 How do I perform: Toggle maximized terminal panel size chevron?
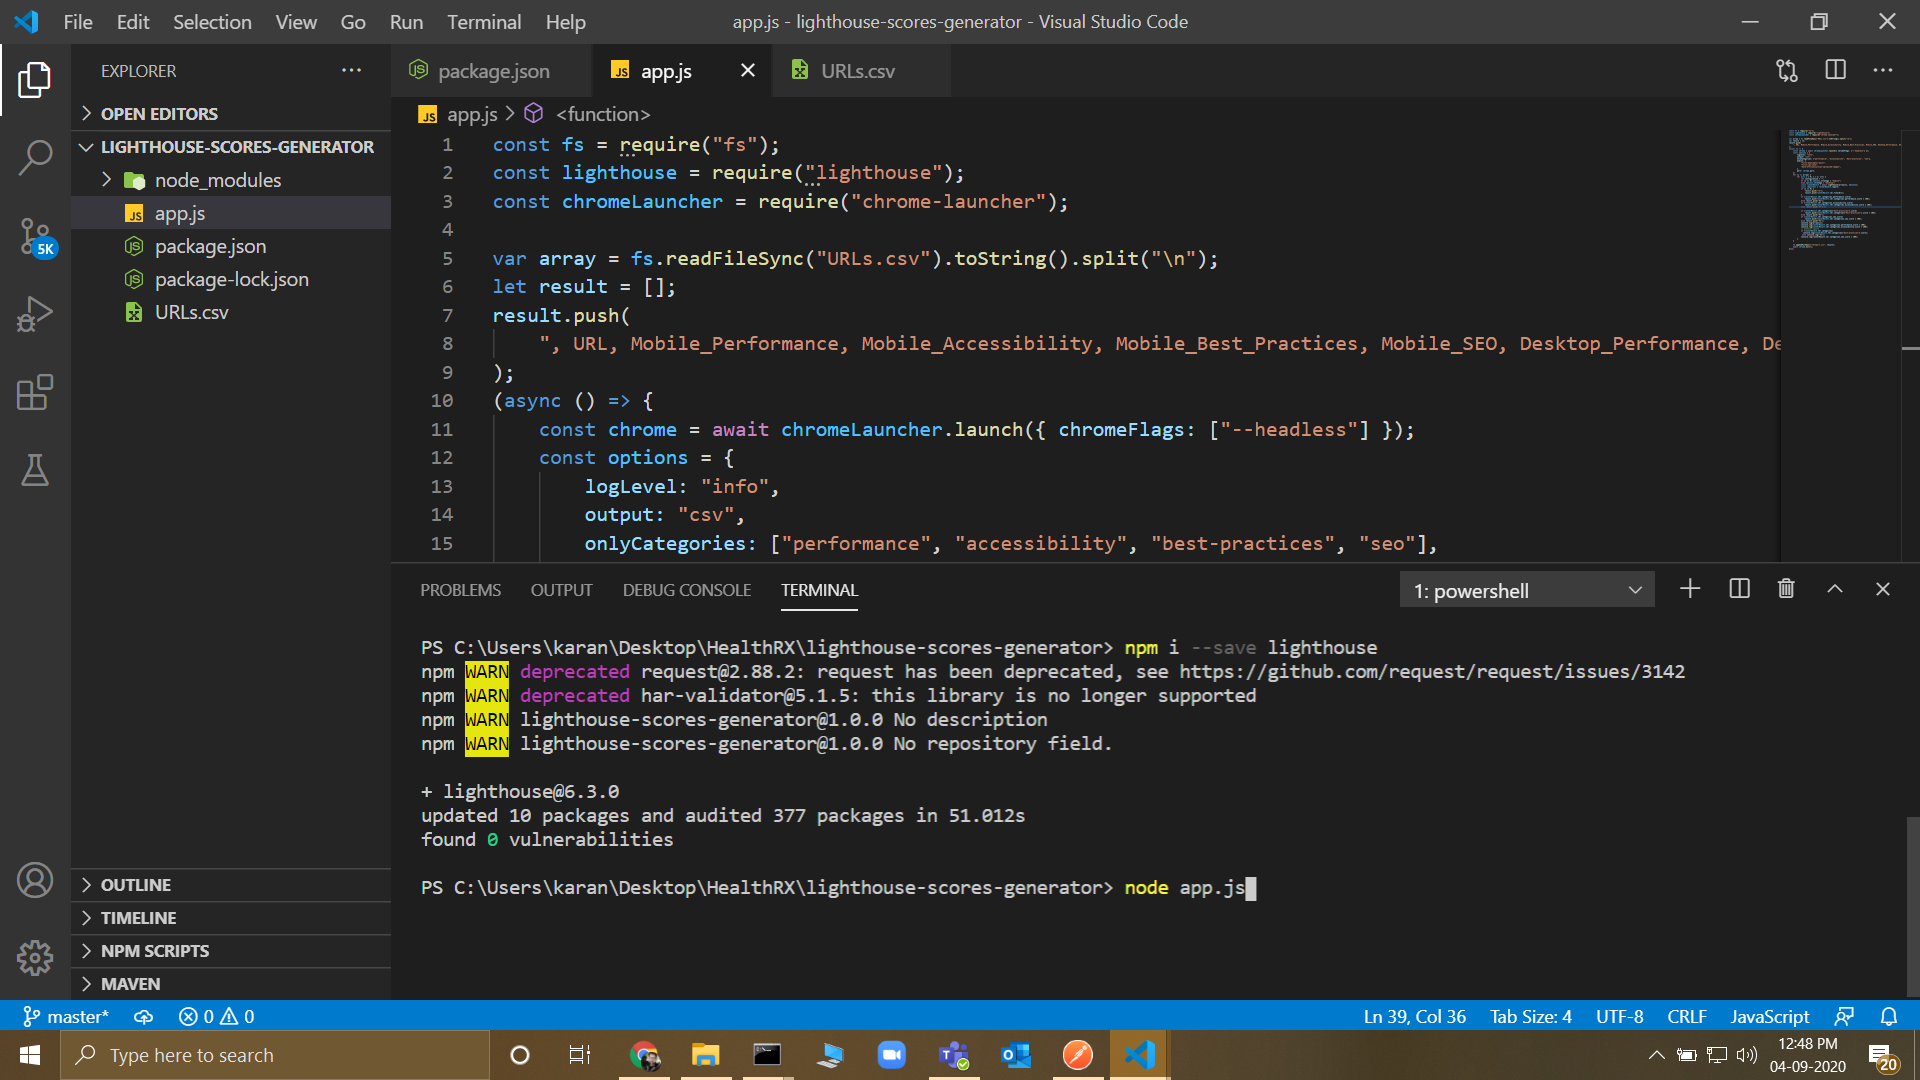point(1834,589)
